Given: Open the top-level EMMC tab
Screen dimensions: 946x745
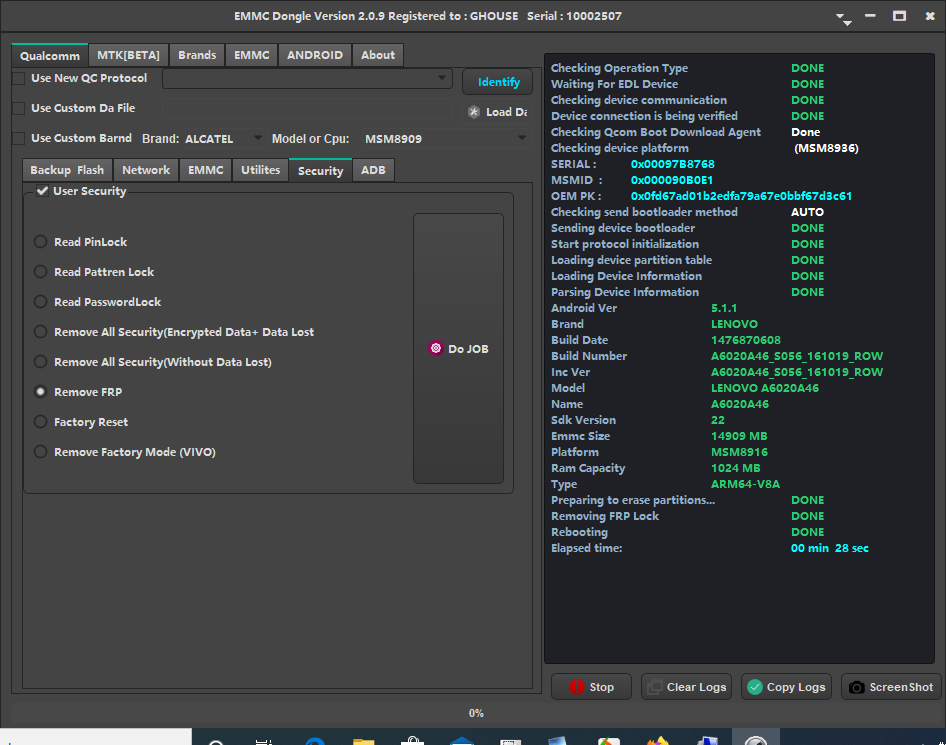Looking at the screenshot, I should 252,55.
